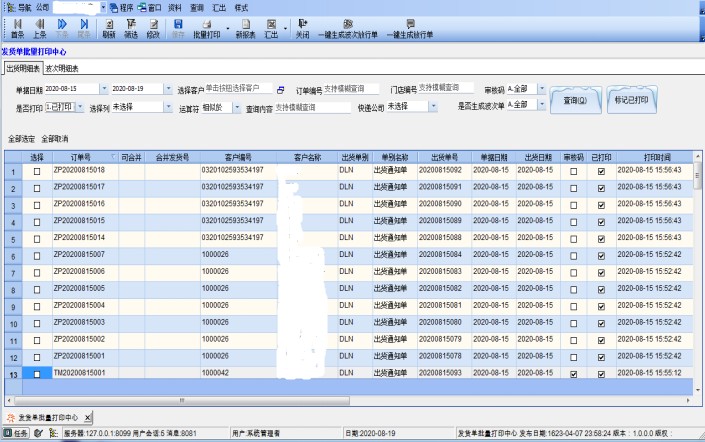Click the 批量打印 batch print icon
The image size is (705, 442).
click(x=207, y=29)
